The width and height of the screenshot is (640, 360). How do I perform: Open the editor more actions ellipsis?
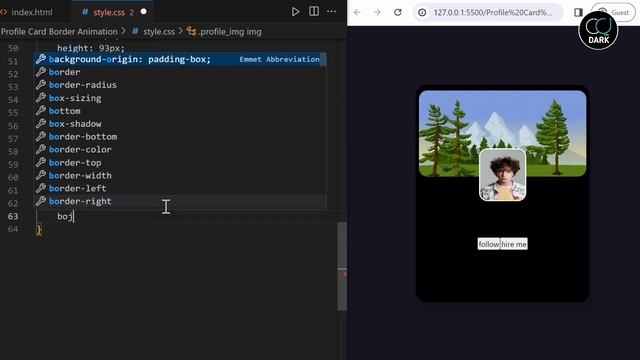click(331, 11)
